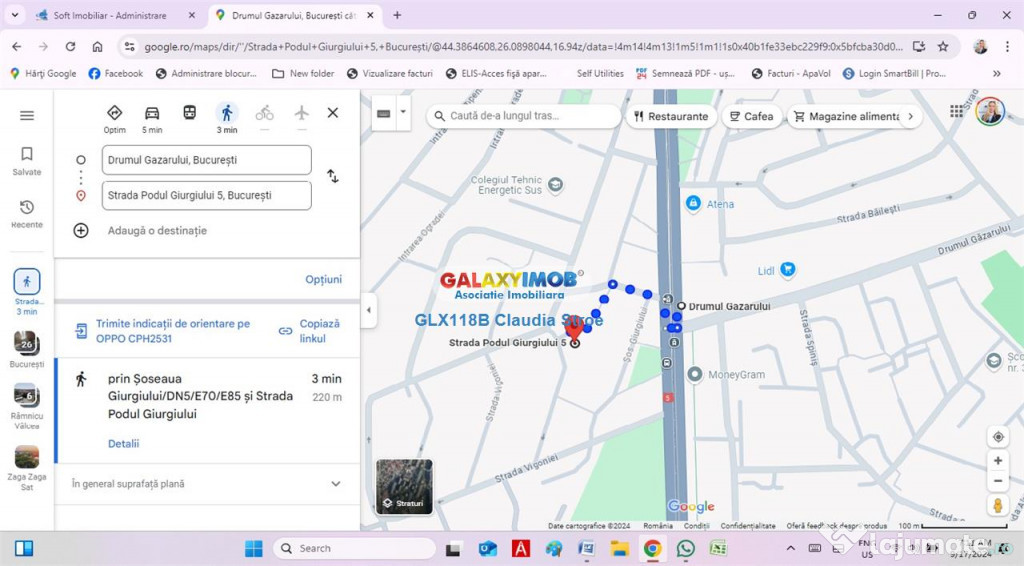Open File Explorer from the taskbar
1024x566 pixels.
click(620, 548)
